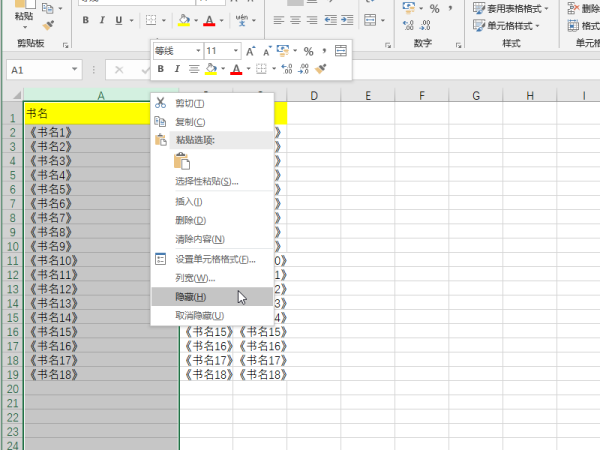Viewport: 600px width, 450px height.
Task: Click 套用表格格式 in the ribbon
Action: pos(511,7)
